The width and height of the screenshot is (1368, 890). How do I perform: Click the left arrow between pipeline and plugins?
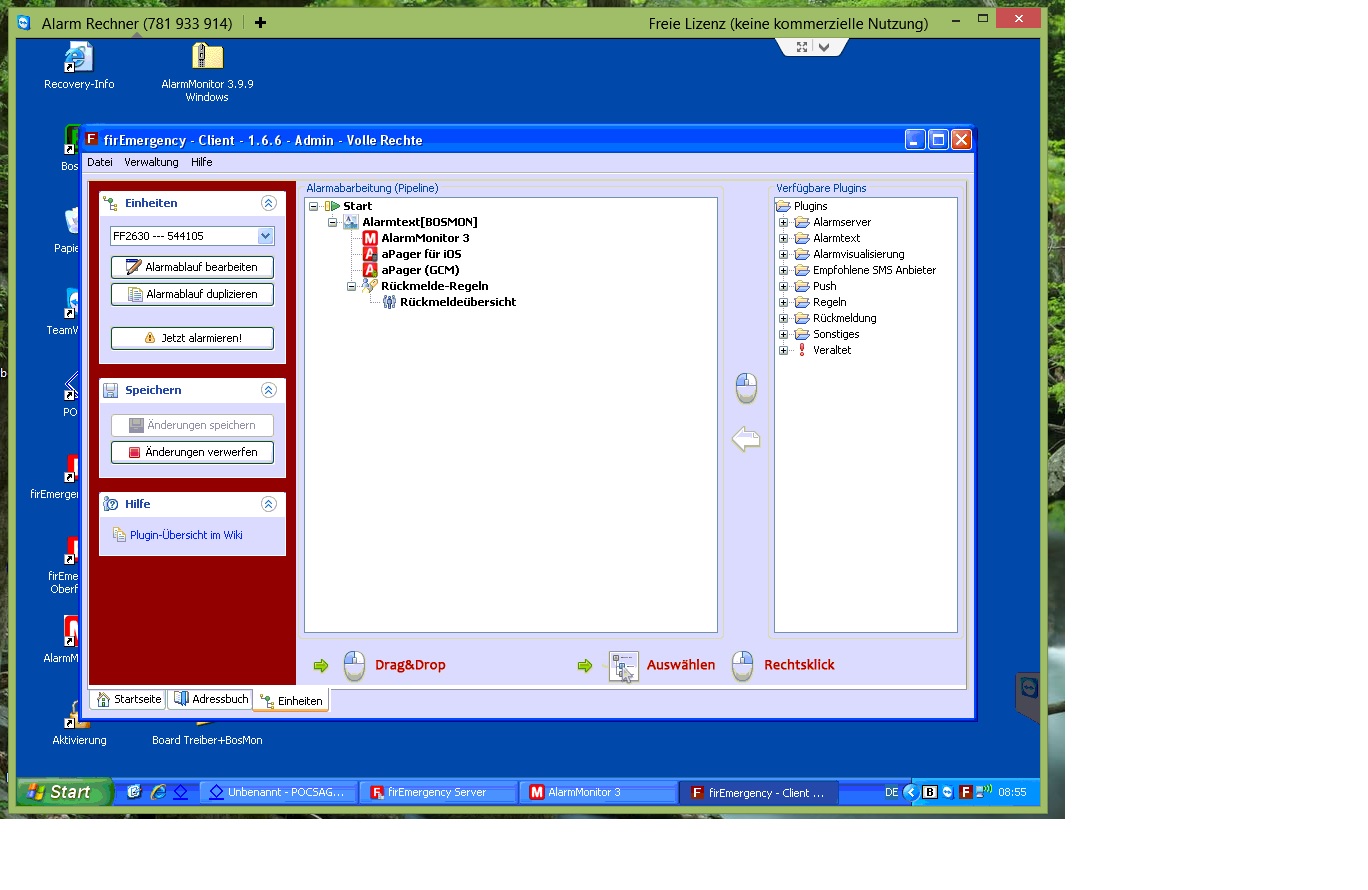coord(746,439)
